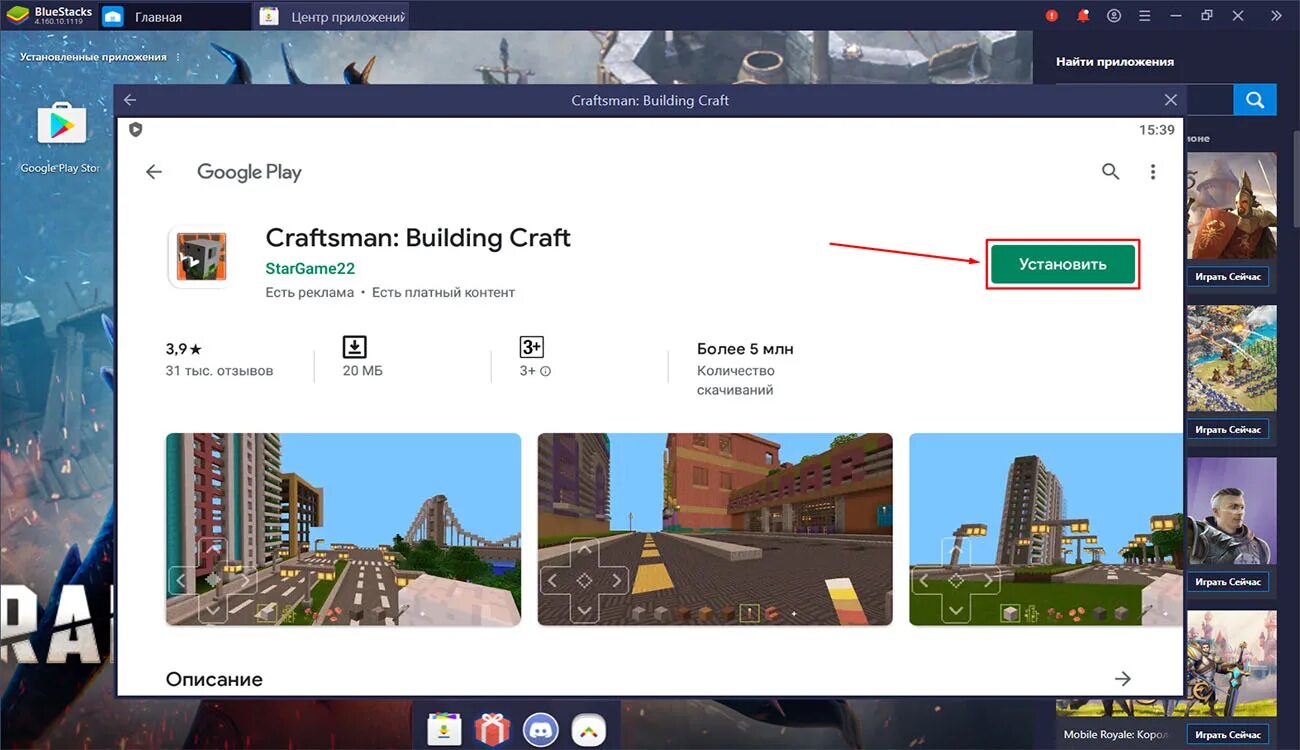Click Более 5 млн downloads count

[x=745, y=349]
